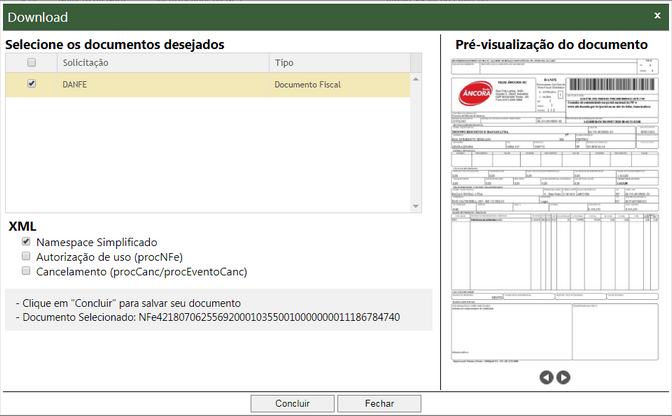The width and height of the screenshot is (672, 416).
Task: Disable Namespace Simplificado option
Action: click(26, 242)
